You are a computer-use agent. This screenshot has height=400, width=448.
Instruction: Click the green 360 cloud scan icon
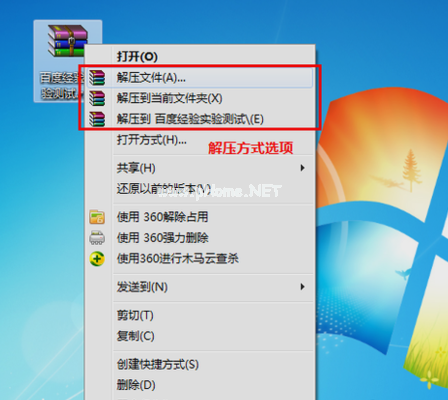(x=97, y=259)
